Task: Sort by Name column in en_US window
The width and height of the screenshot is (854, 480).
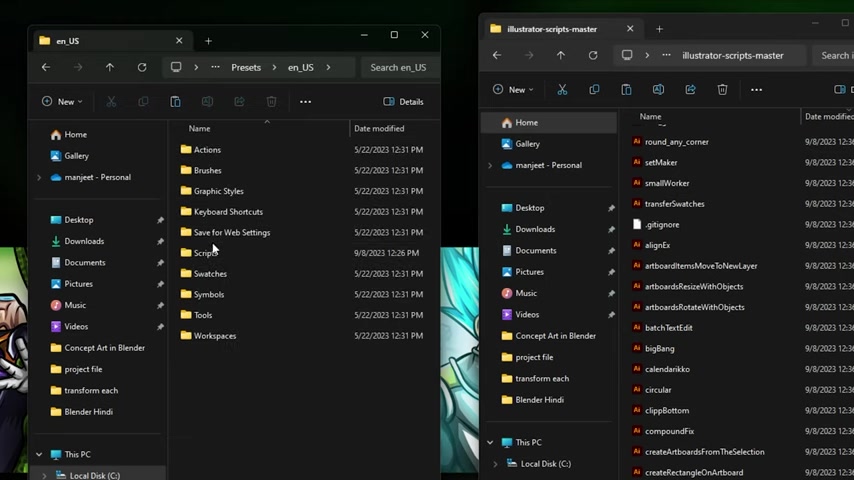Action: coord(199,129)
